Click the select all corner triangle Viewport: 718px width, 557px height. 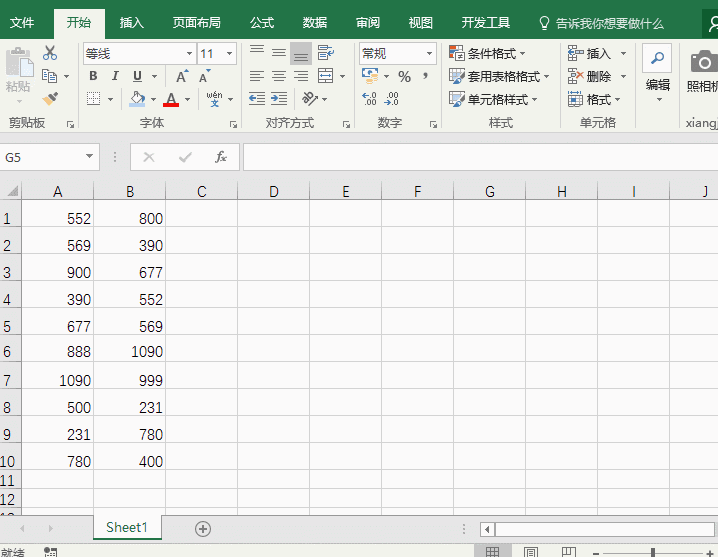(x=12, y=191)
